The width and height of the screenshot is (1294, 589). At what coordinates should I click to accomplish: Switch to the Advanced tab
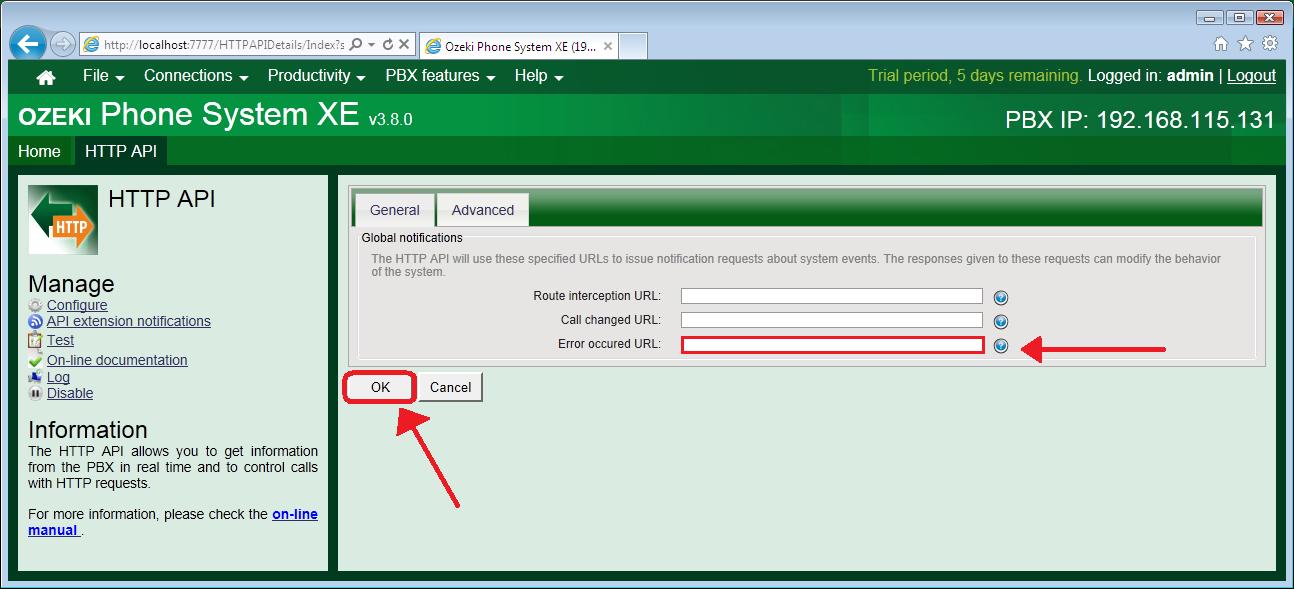click(x=483, y=210)
